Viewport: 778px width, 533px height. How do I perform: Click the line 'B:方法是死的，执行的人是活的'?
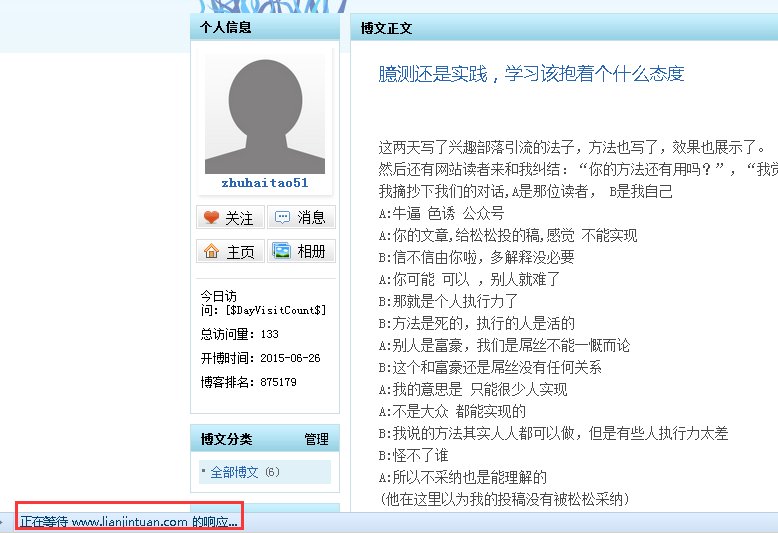477,323
